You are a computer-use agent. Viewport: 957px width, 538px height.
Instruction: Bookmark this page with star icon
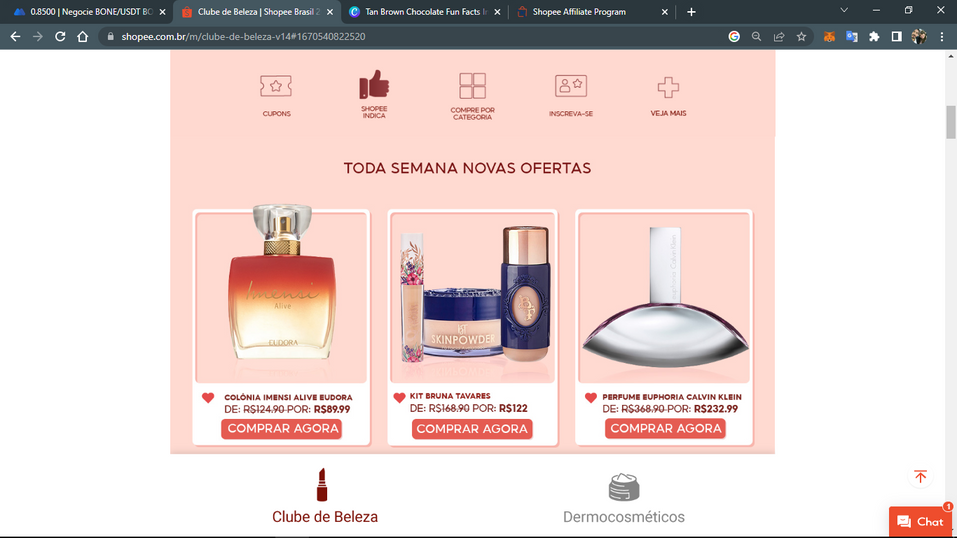coord(801,37)
